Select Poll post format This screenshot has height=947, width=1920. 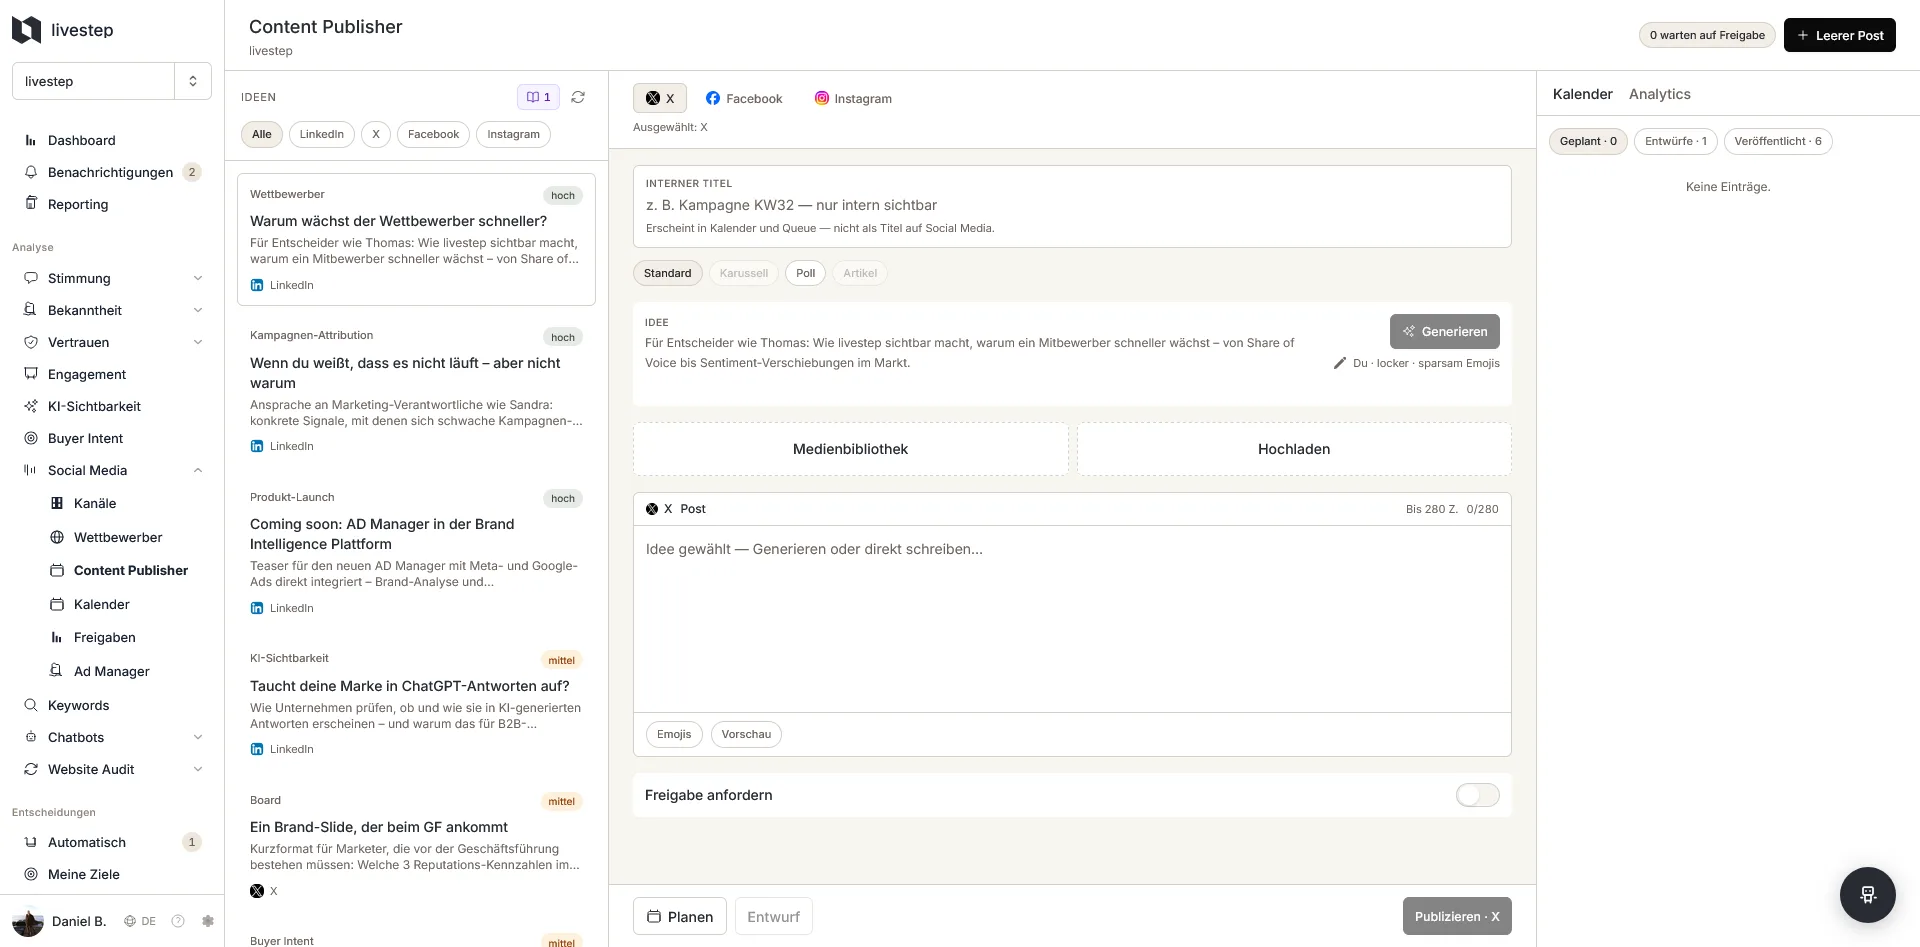(805, 273)
